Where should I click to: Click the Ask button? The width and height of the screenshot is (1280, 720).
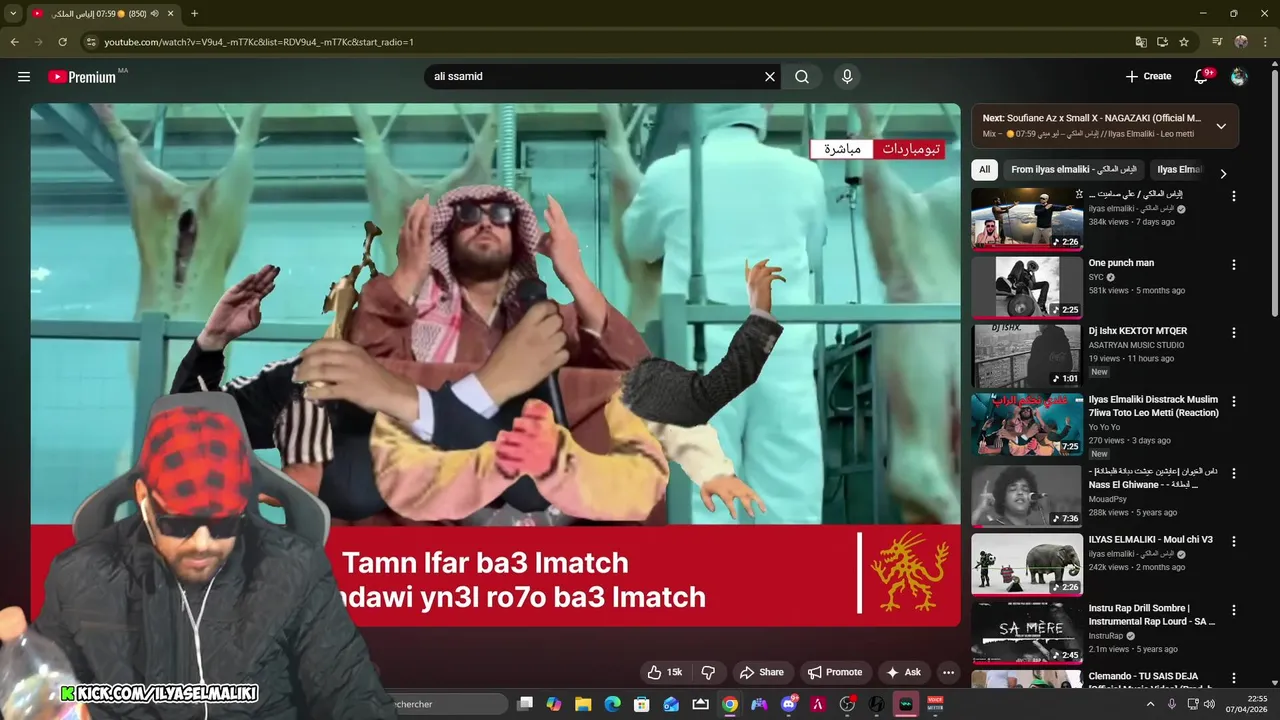(x=903, y=673)
